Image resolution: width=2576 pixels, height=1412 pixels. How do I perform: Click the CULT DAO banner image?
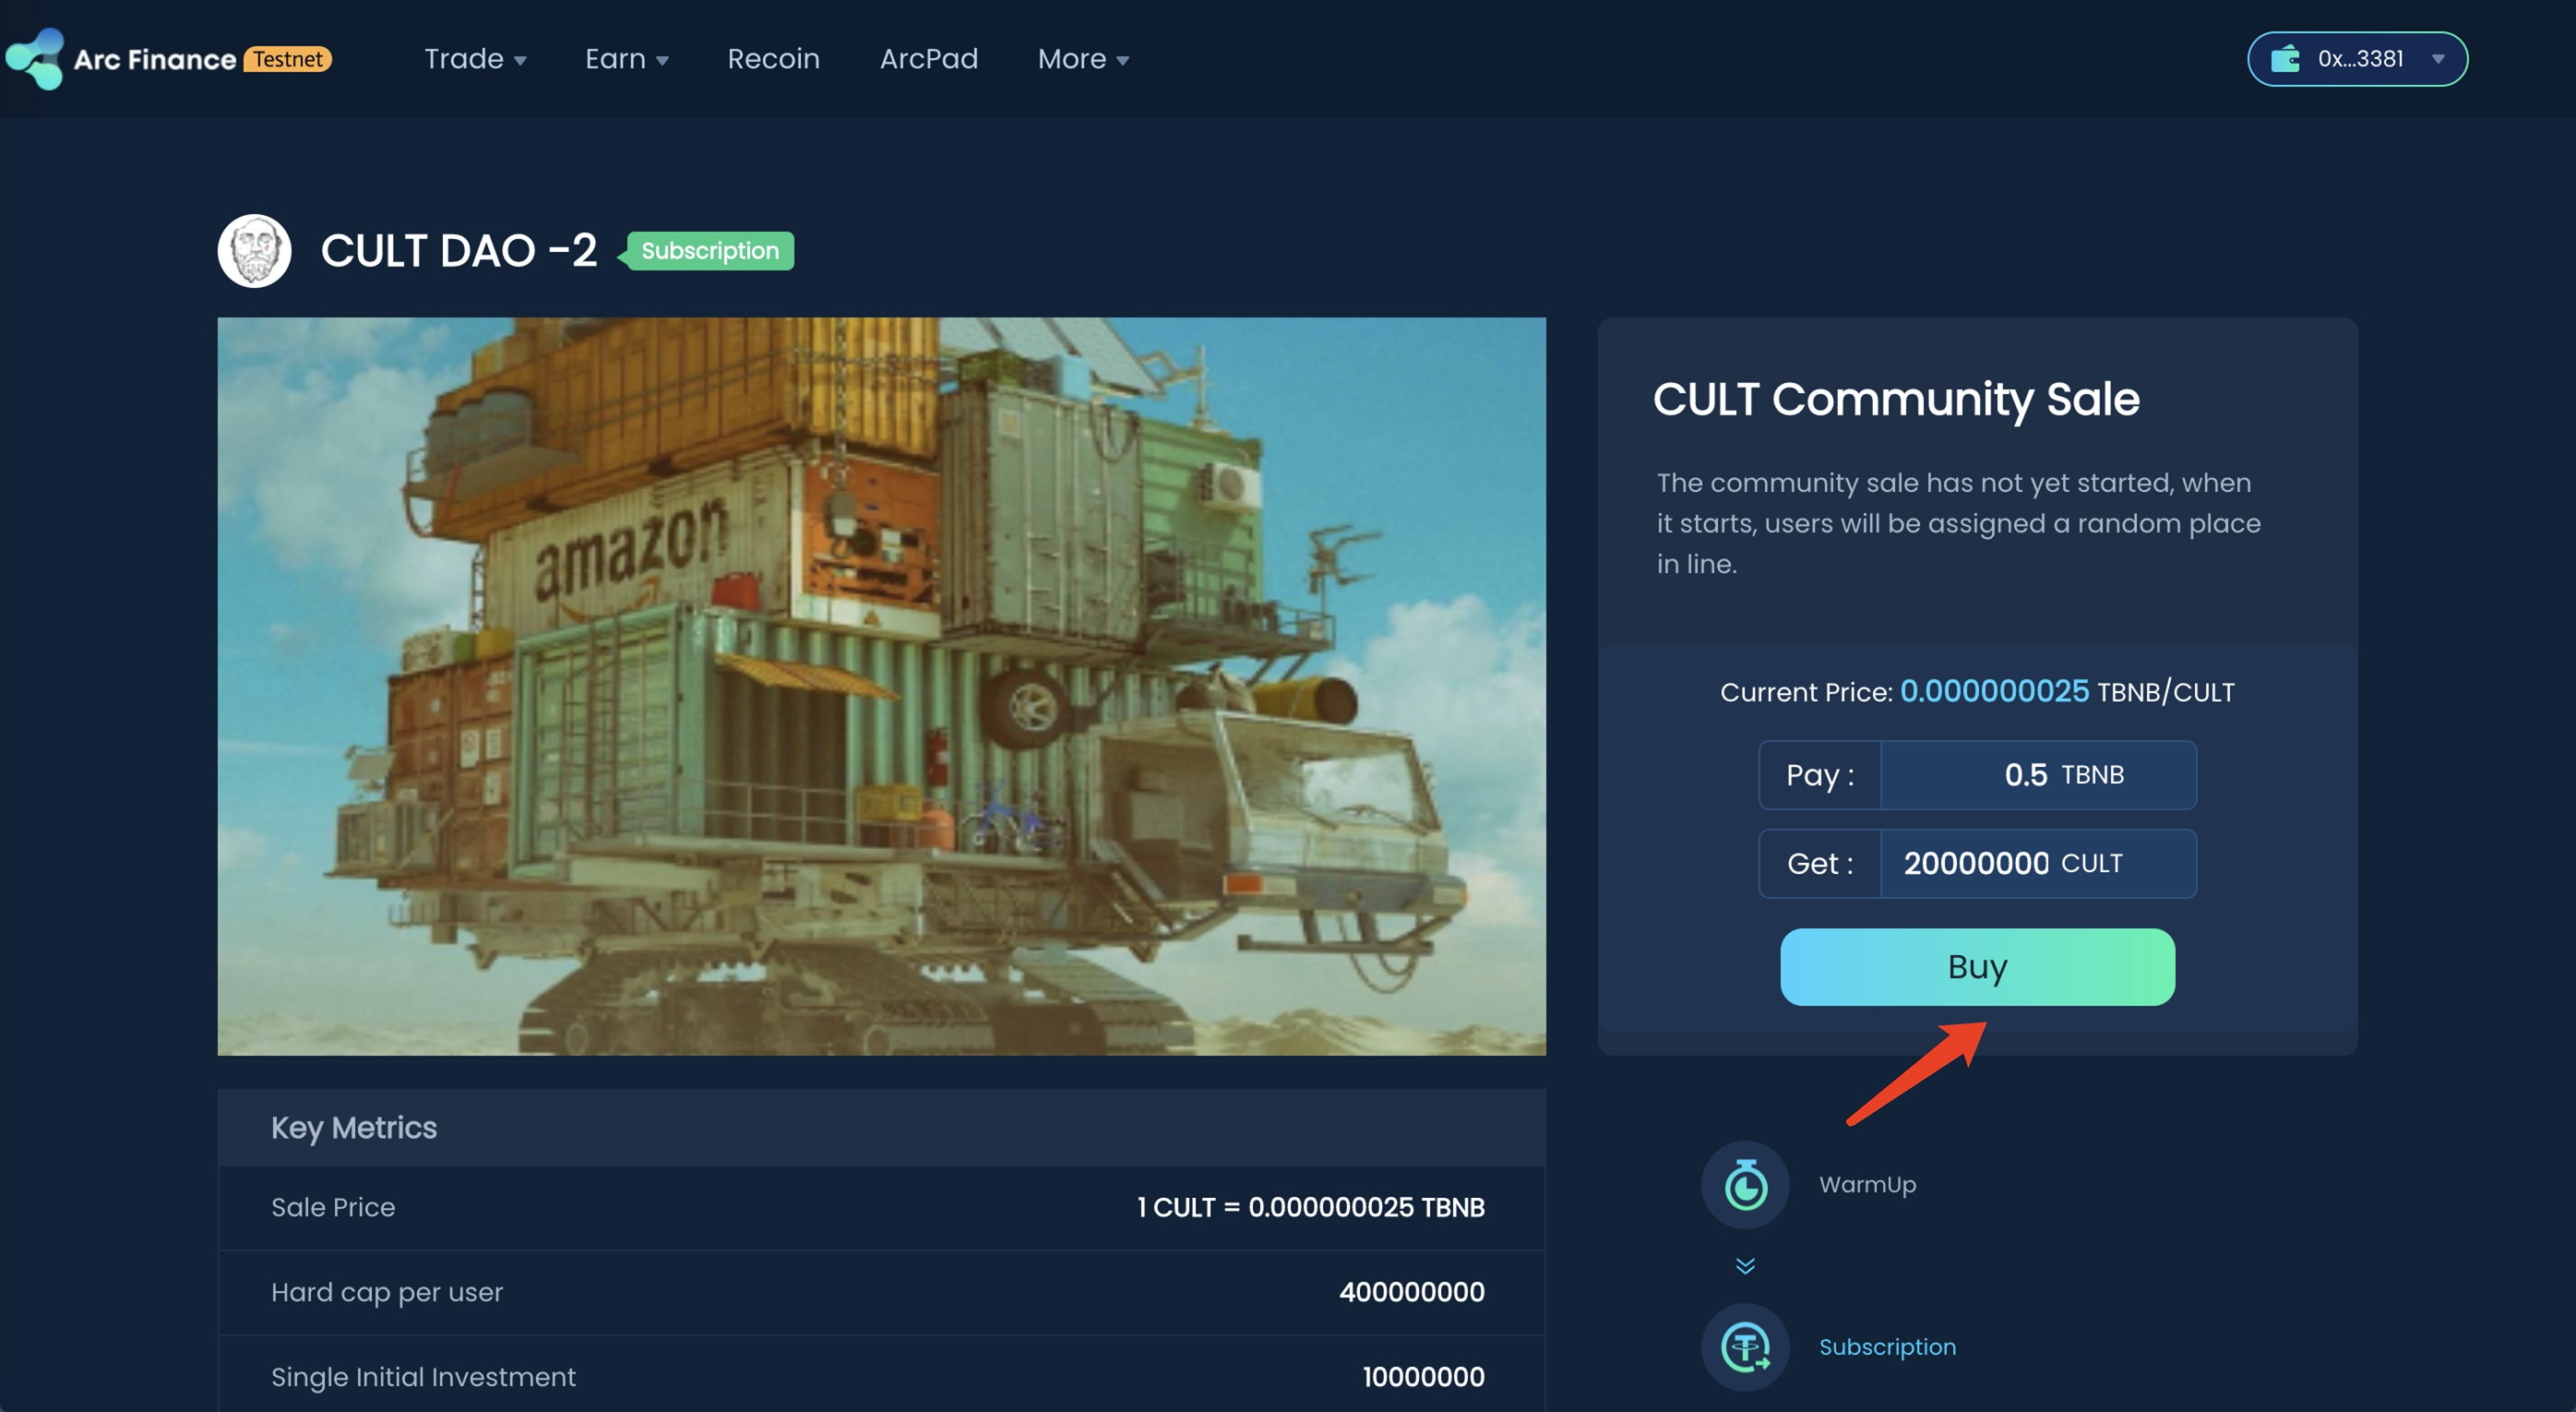click(x=881, y=686)
